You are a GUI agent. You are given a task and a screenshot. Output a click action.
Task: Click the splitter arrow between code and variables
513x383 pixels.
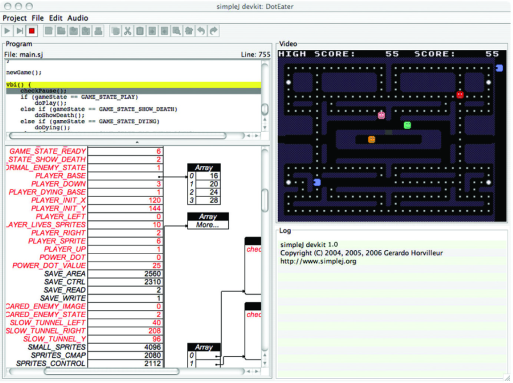click(x=137, y=142)
